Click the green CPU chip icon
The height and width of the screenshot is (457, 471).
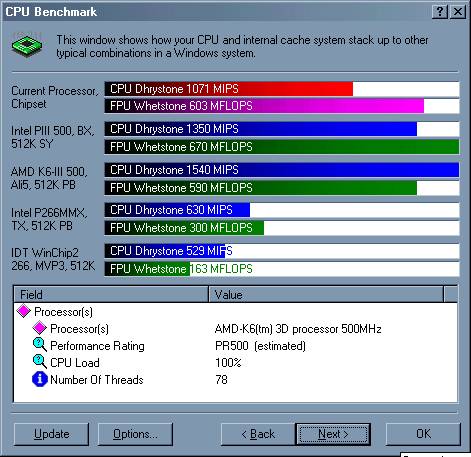[x=27, y=46]
